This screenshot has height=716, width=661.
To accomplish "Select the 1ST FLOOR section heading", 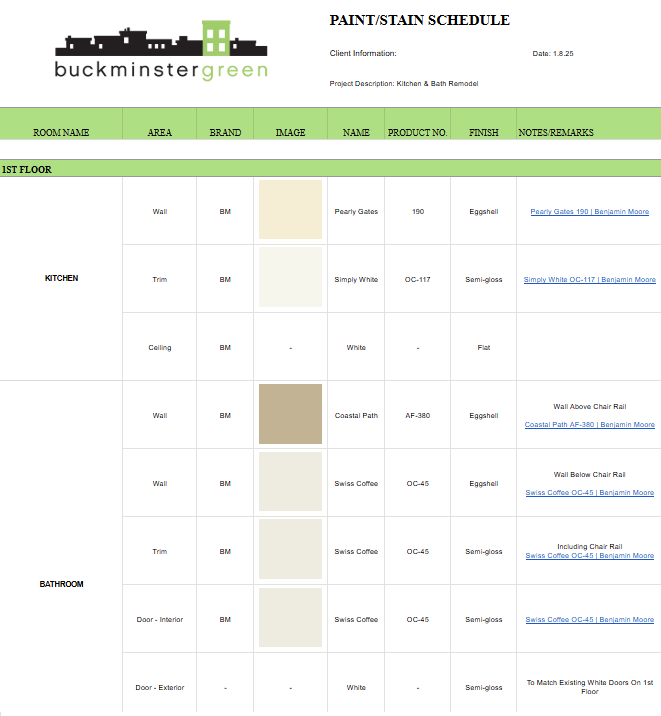I will pos(26,169).
